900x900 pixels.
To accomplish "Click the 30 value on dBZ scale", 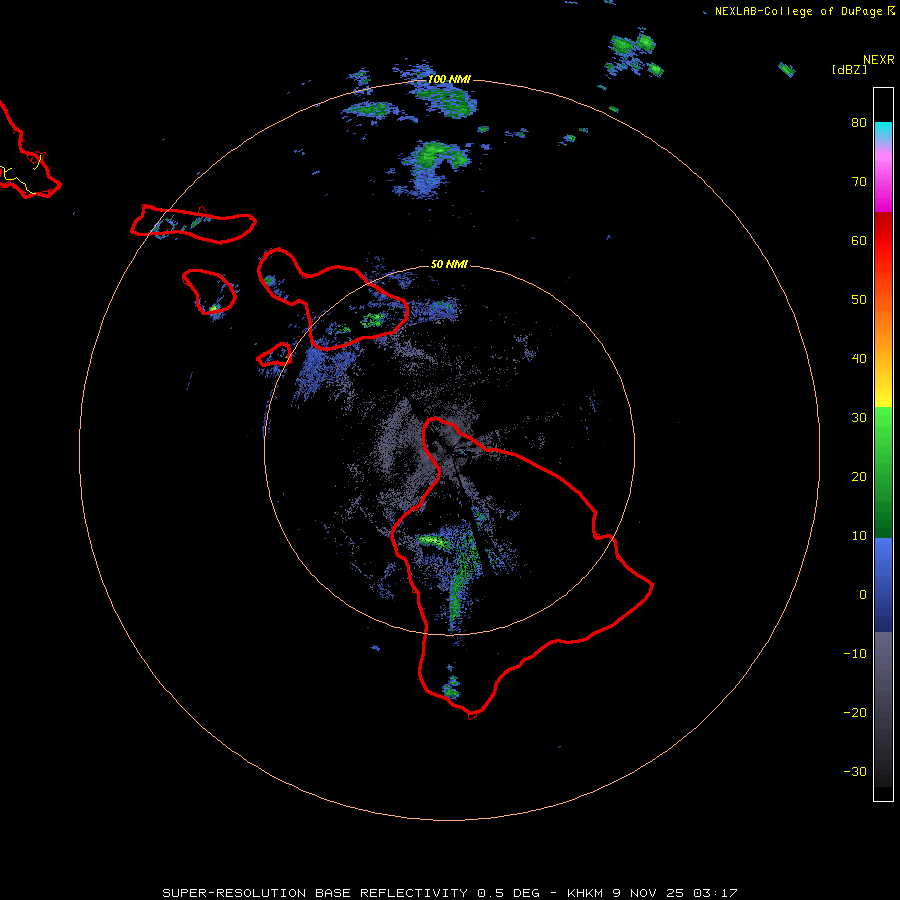I will (x=859, y=418).
